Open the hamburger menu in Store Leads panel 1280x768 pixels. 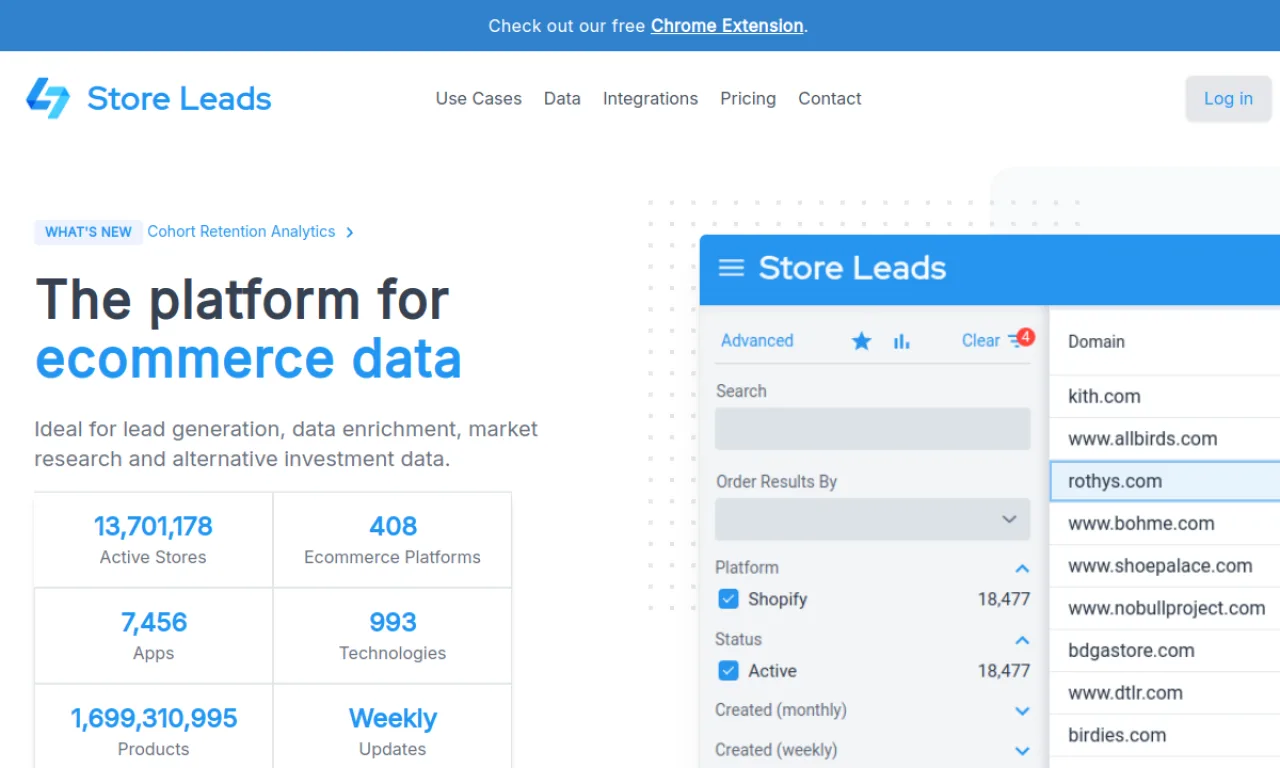pos(732,268)
